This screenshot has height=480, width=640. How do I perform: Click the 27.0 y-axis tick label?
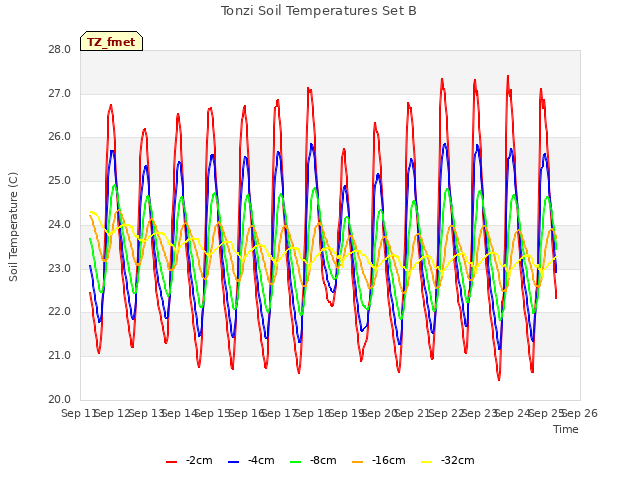pyautogui.click(x=59, y=93)
